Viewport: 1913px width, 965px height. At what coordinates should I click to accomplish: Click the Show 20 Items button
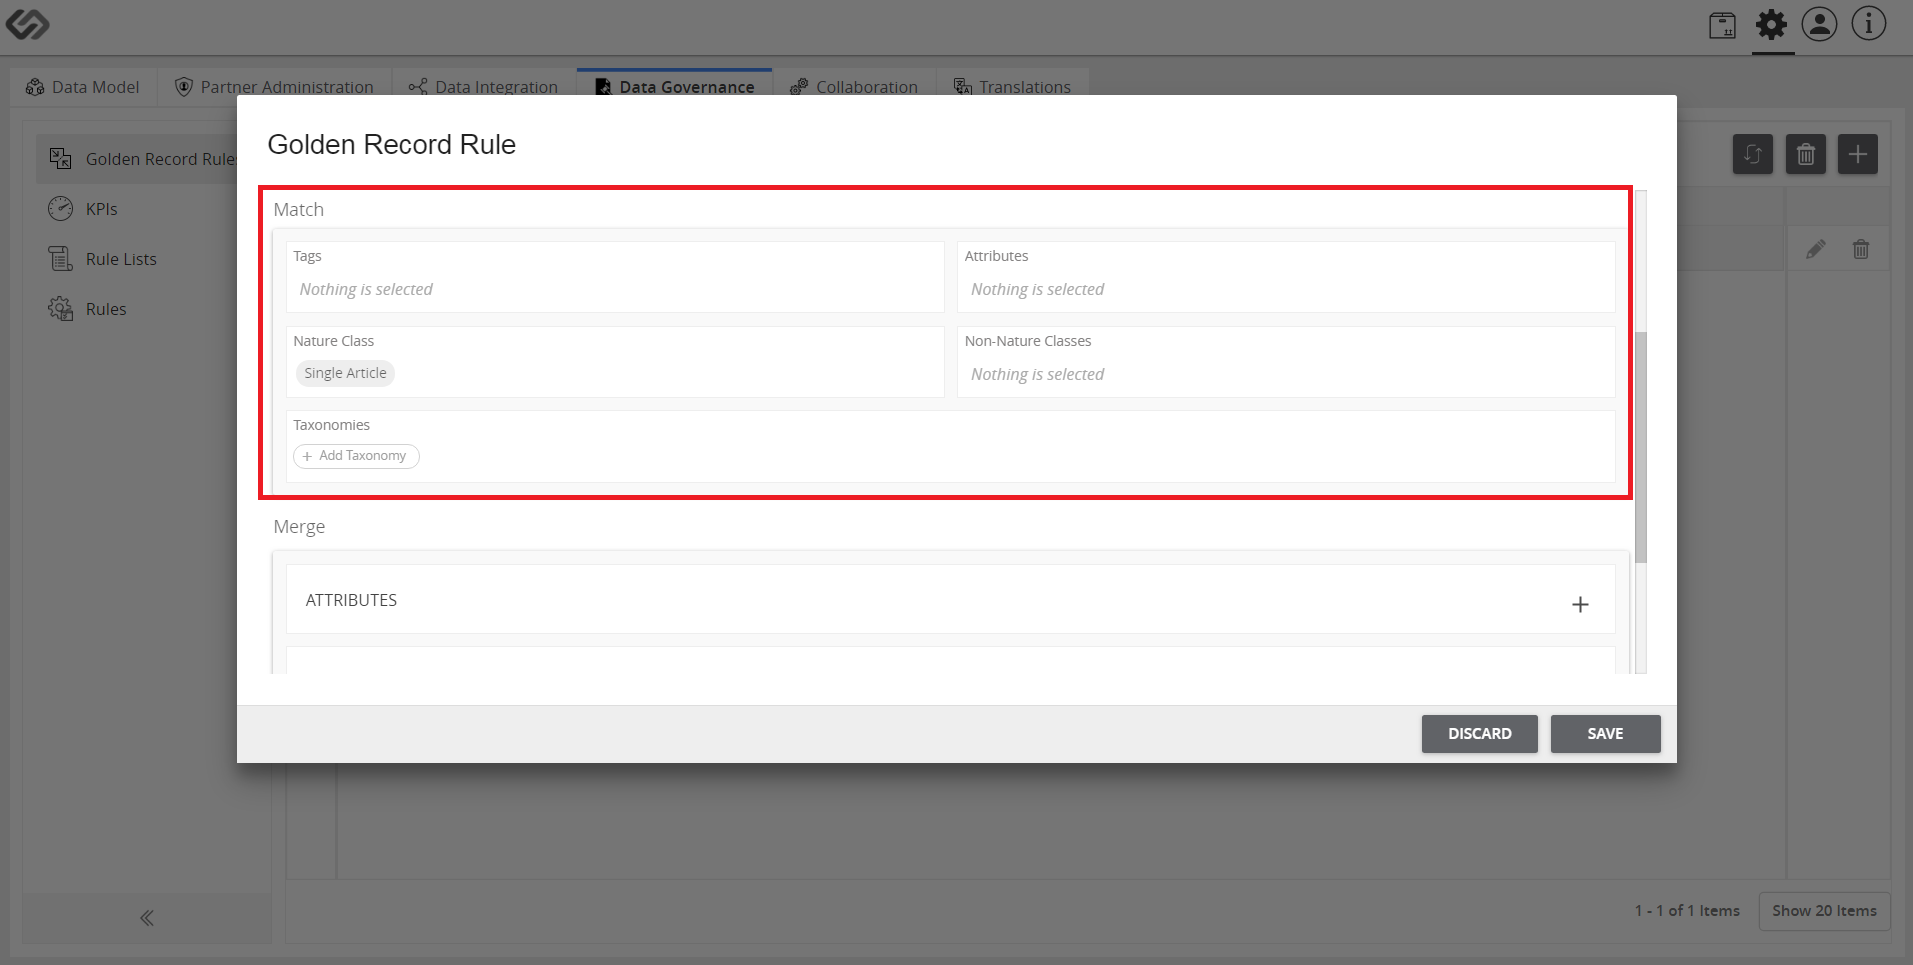[1824, 911]
